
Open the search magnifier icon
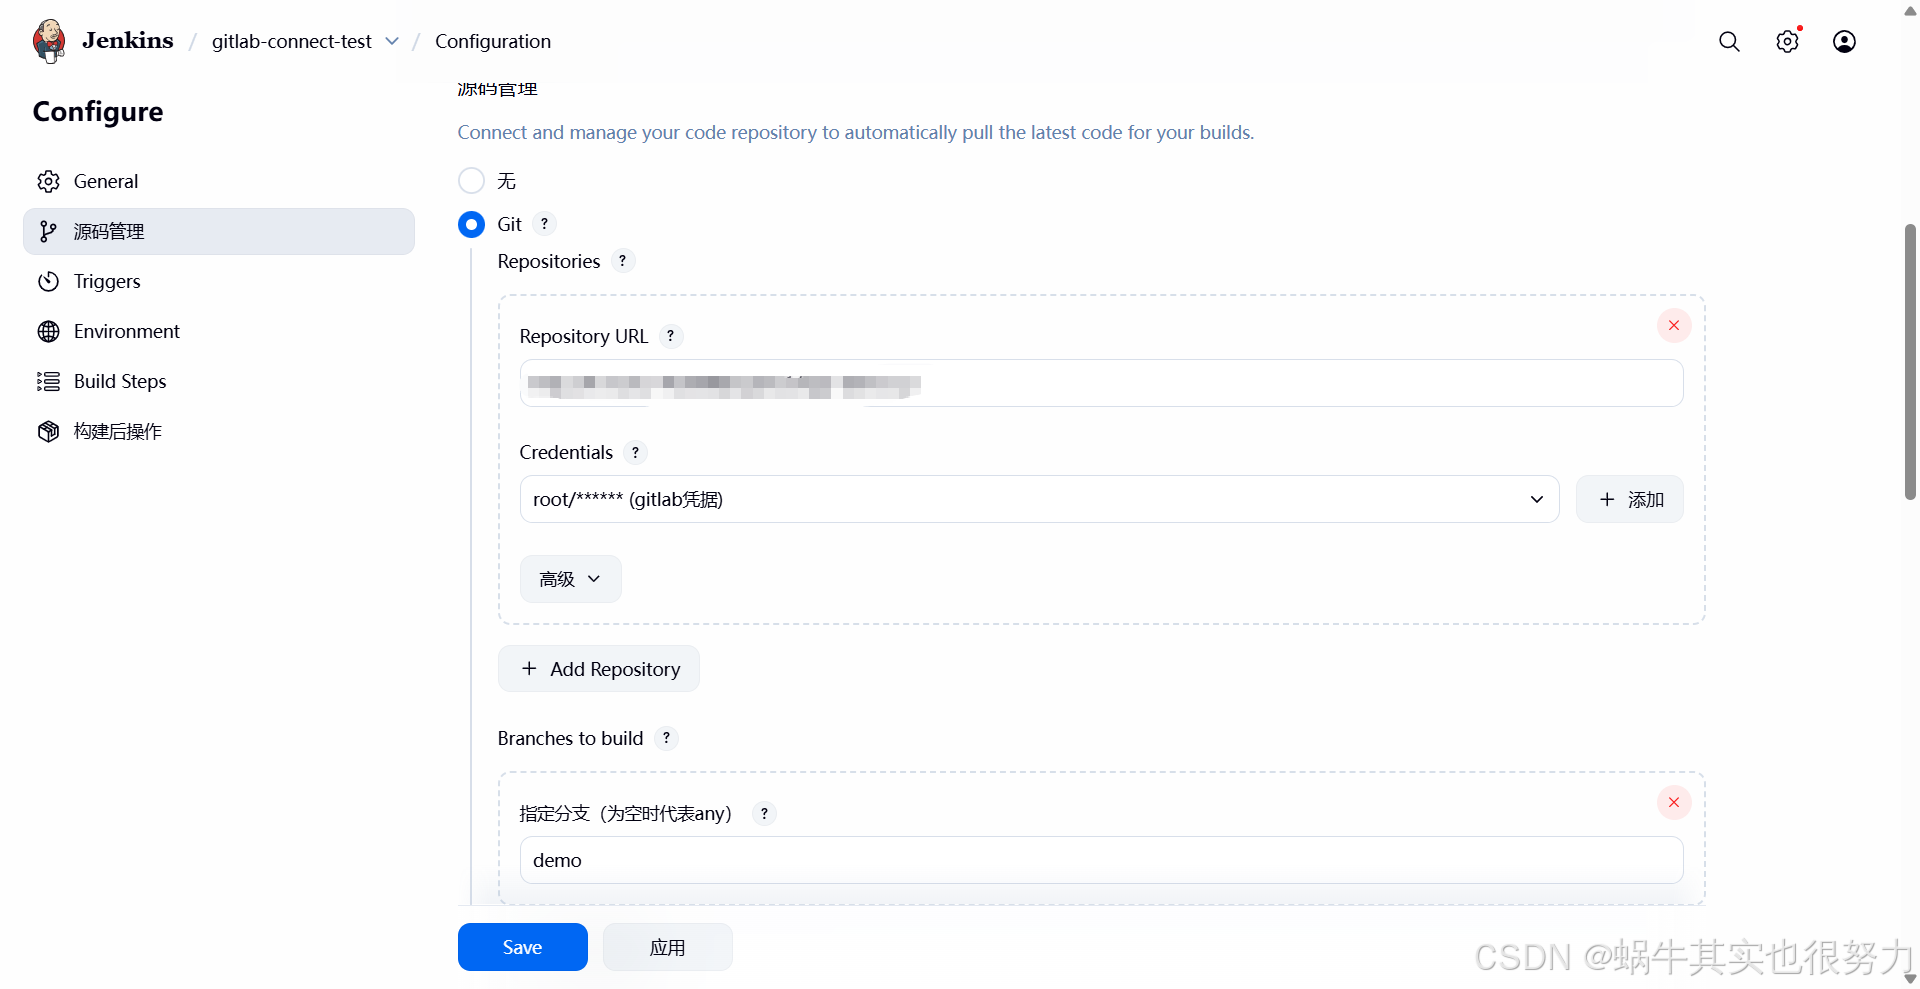[x=1729, y=41]
